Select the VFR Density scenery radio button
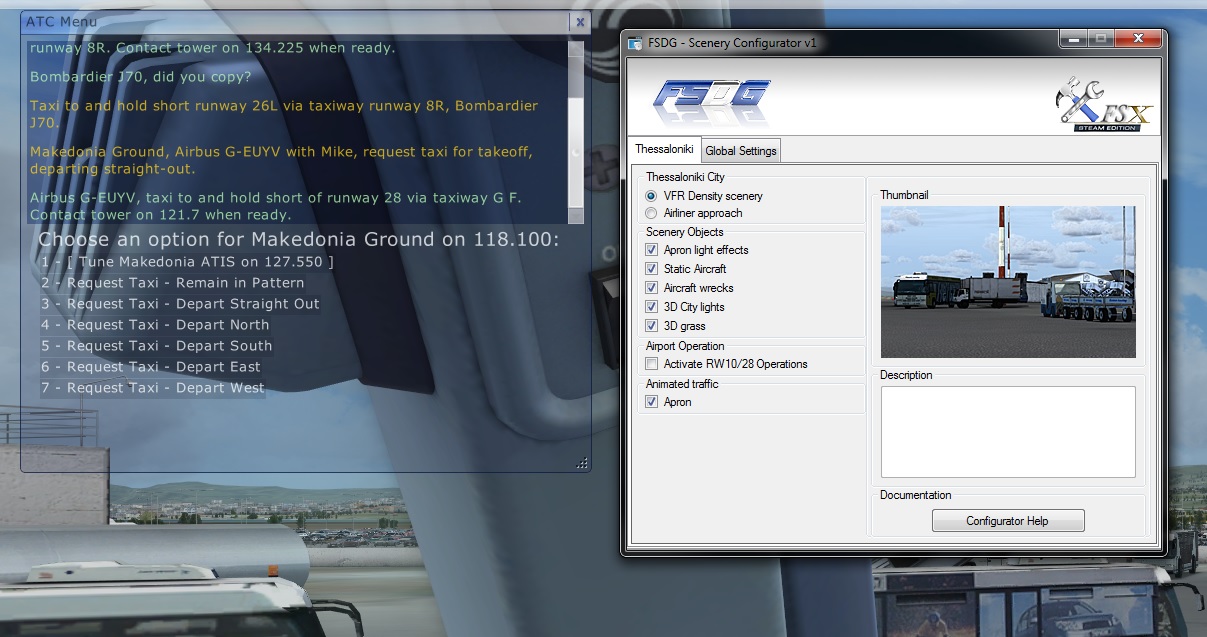The width and height of the screenshot is (1207, 637). point(652,196)
